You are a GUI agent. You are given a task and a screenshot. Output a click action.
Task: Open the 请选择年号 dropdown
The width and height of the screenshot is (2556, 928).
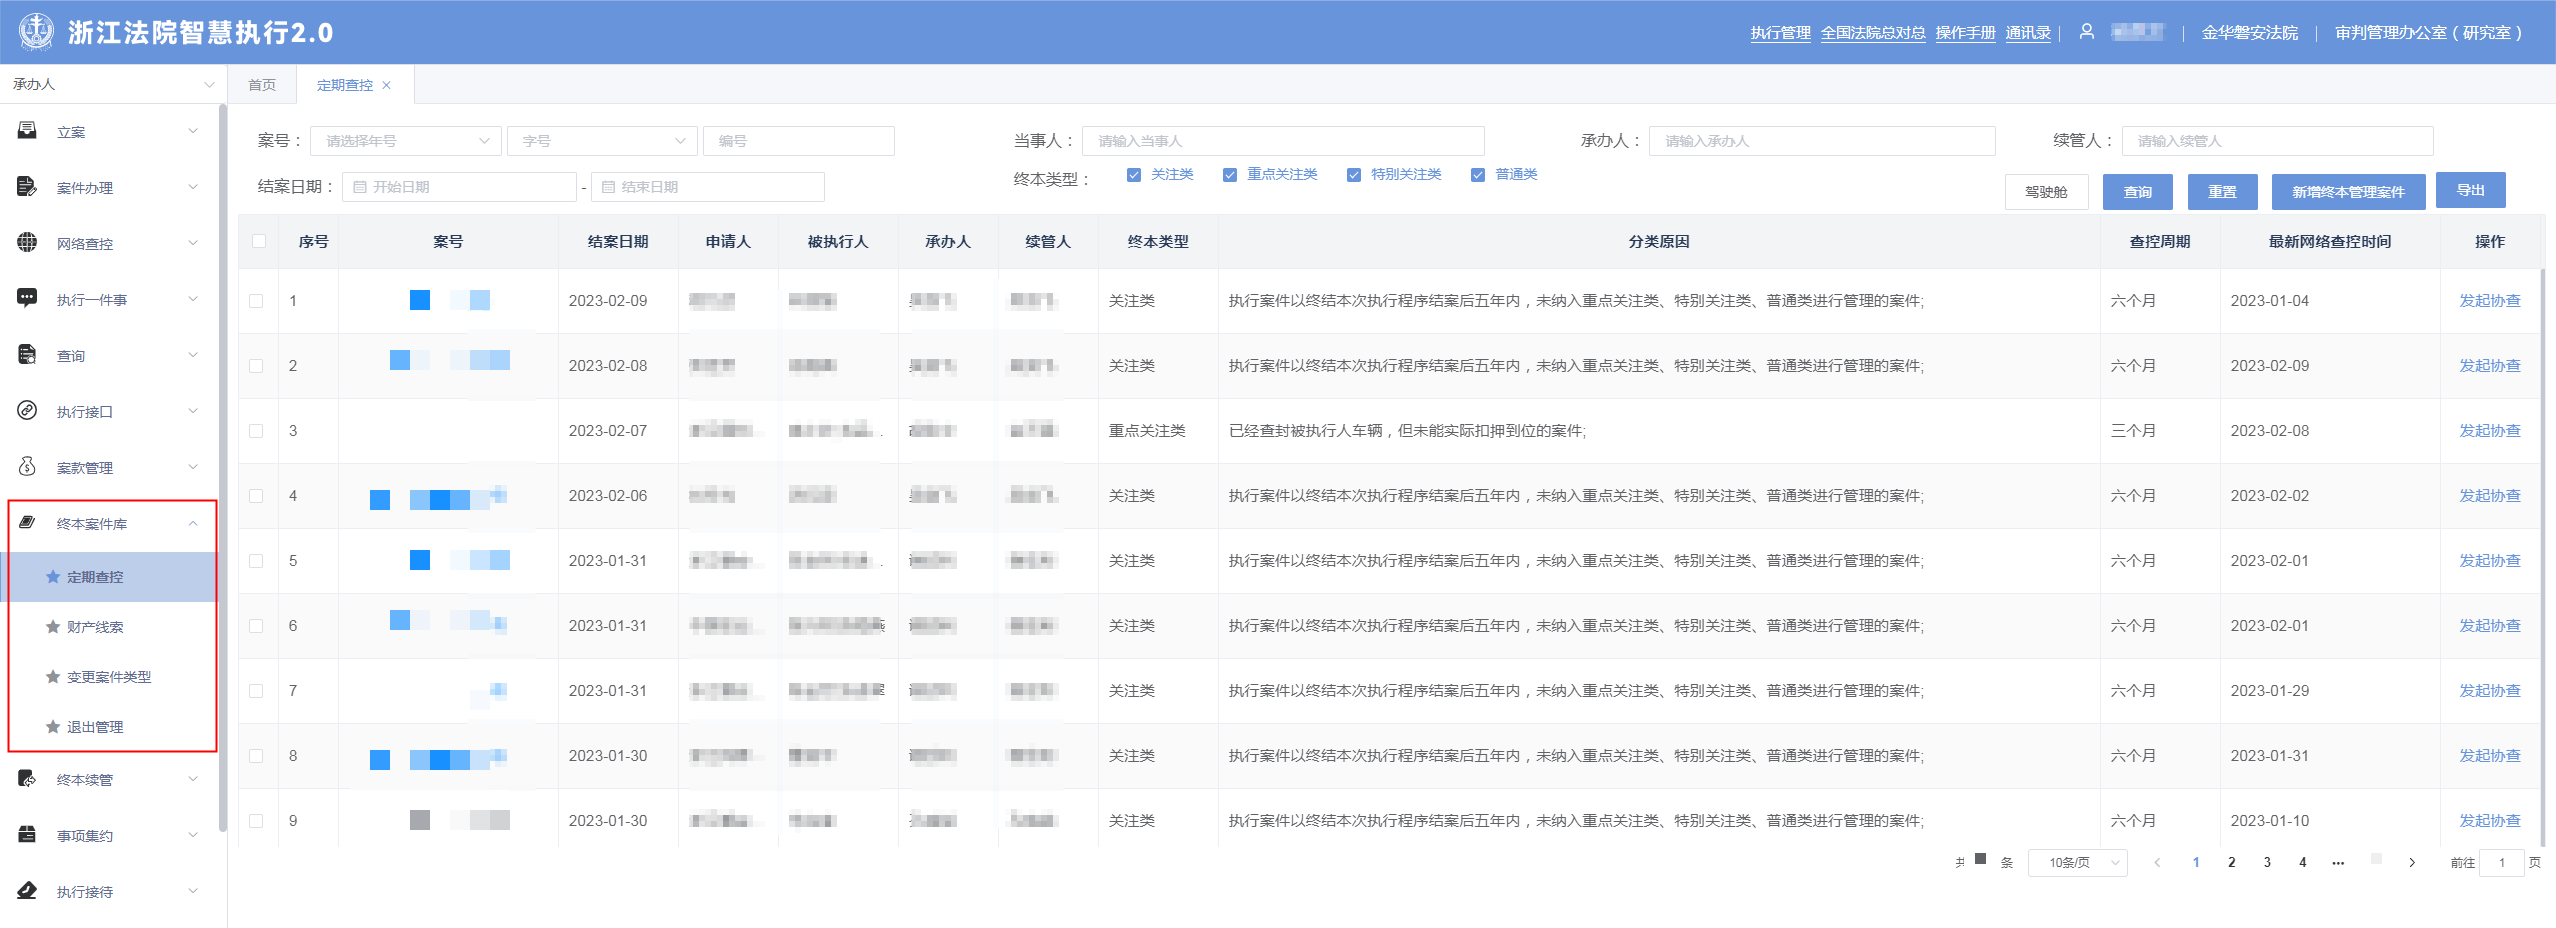coord(406,141)
